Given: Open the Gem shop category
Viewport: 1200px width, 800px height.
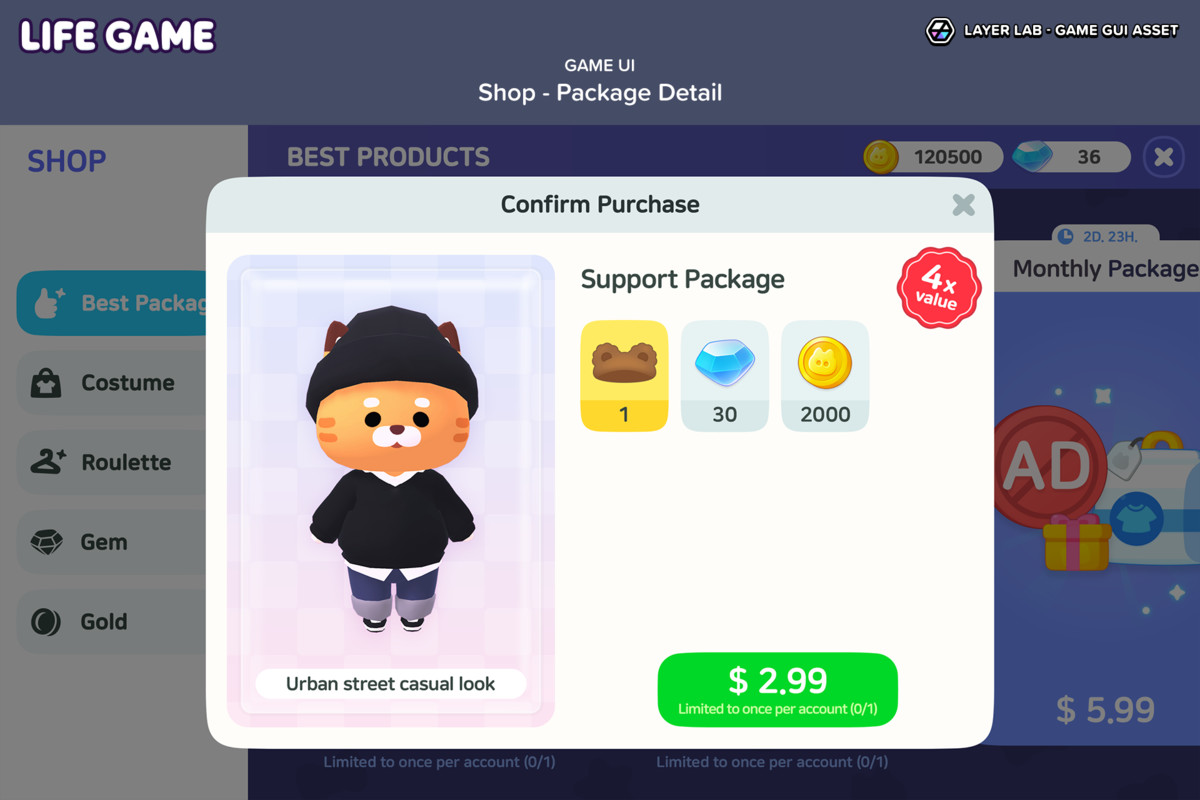Looking at the screenshot, I should (112, 542).
